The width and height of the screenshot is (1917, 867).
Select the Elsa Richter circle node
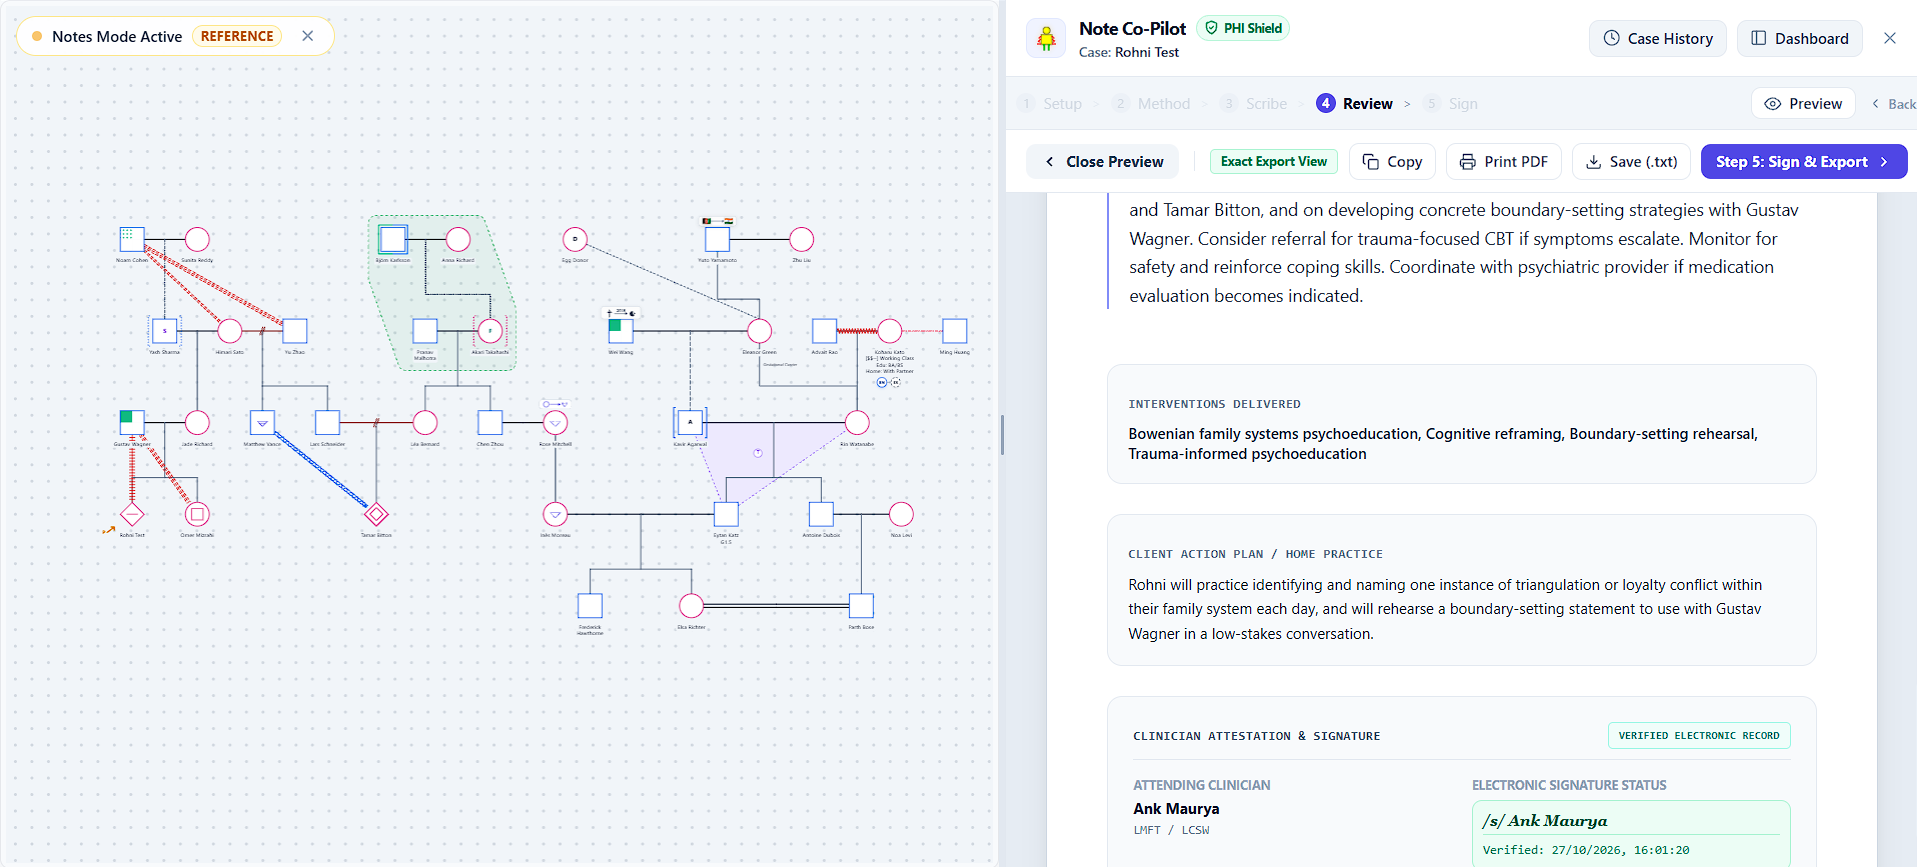pos(691,606)
